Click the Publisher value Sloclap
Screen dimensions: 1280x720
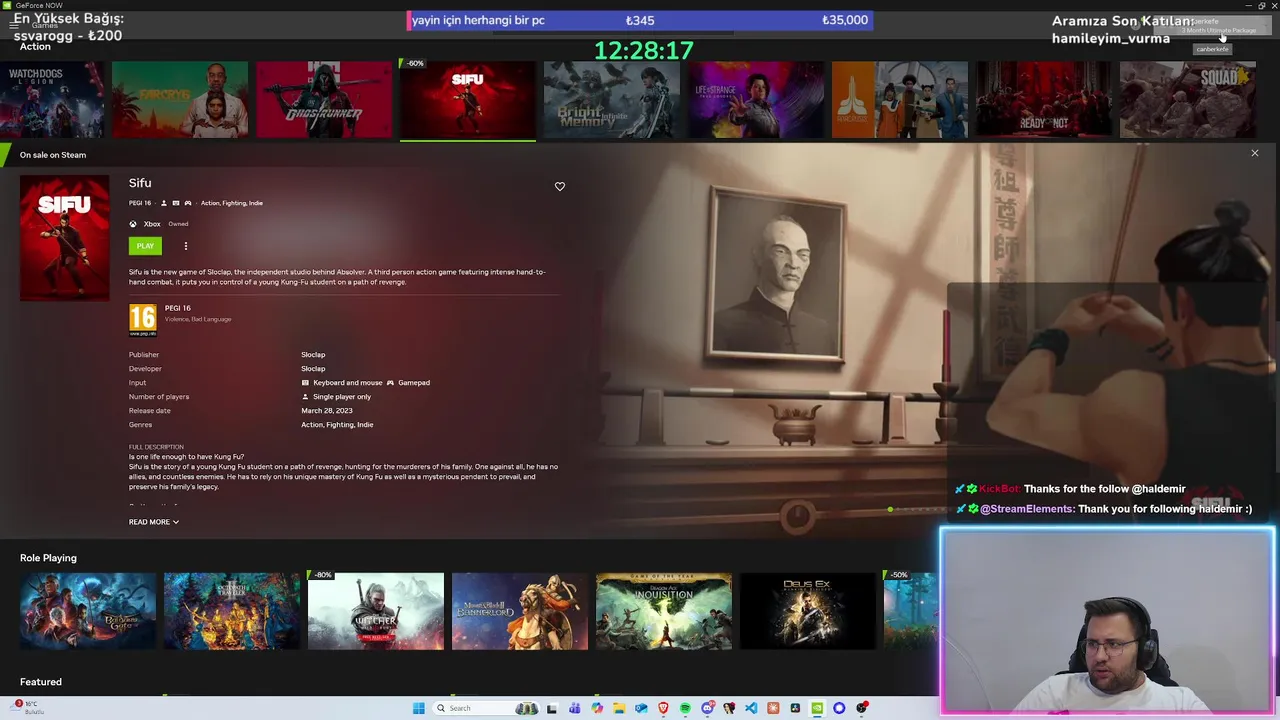coord(313,355)
